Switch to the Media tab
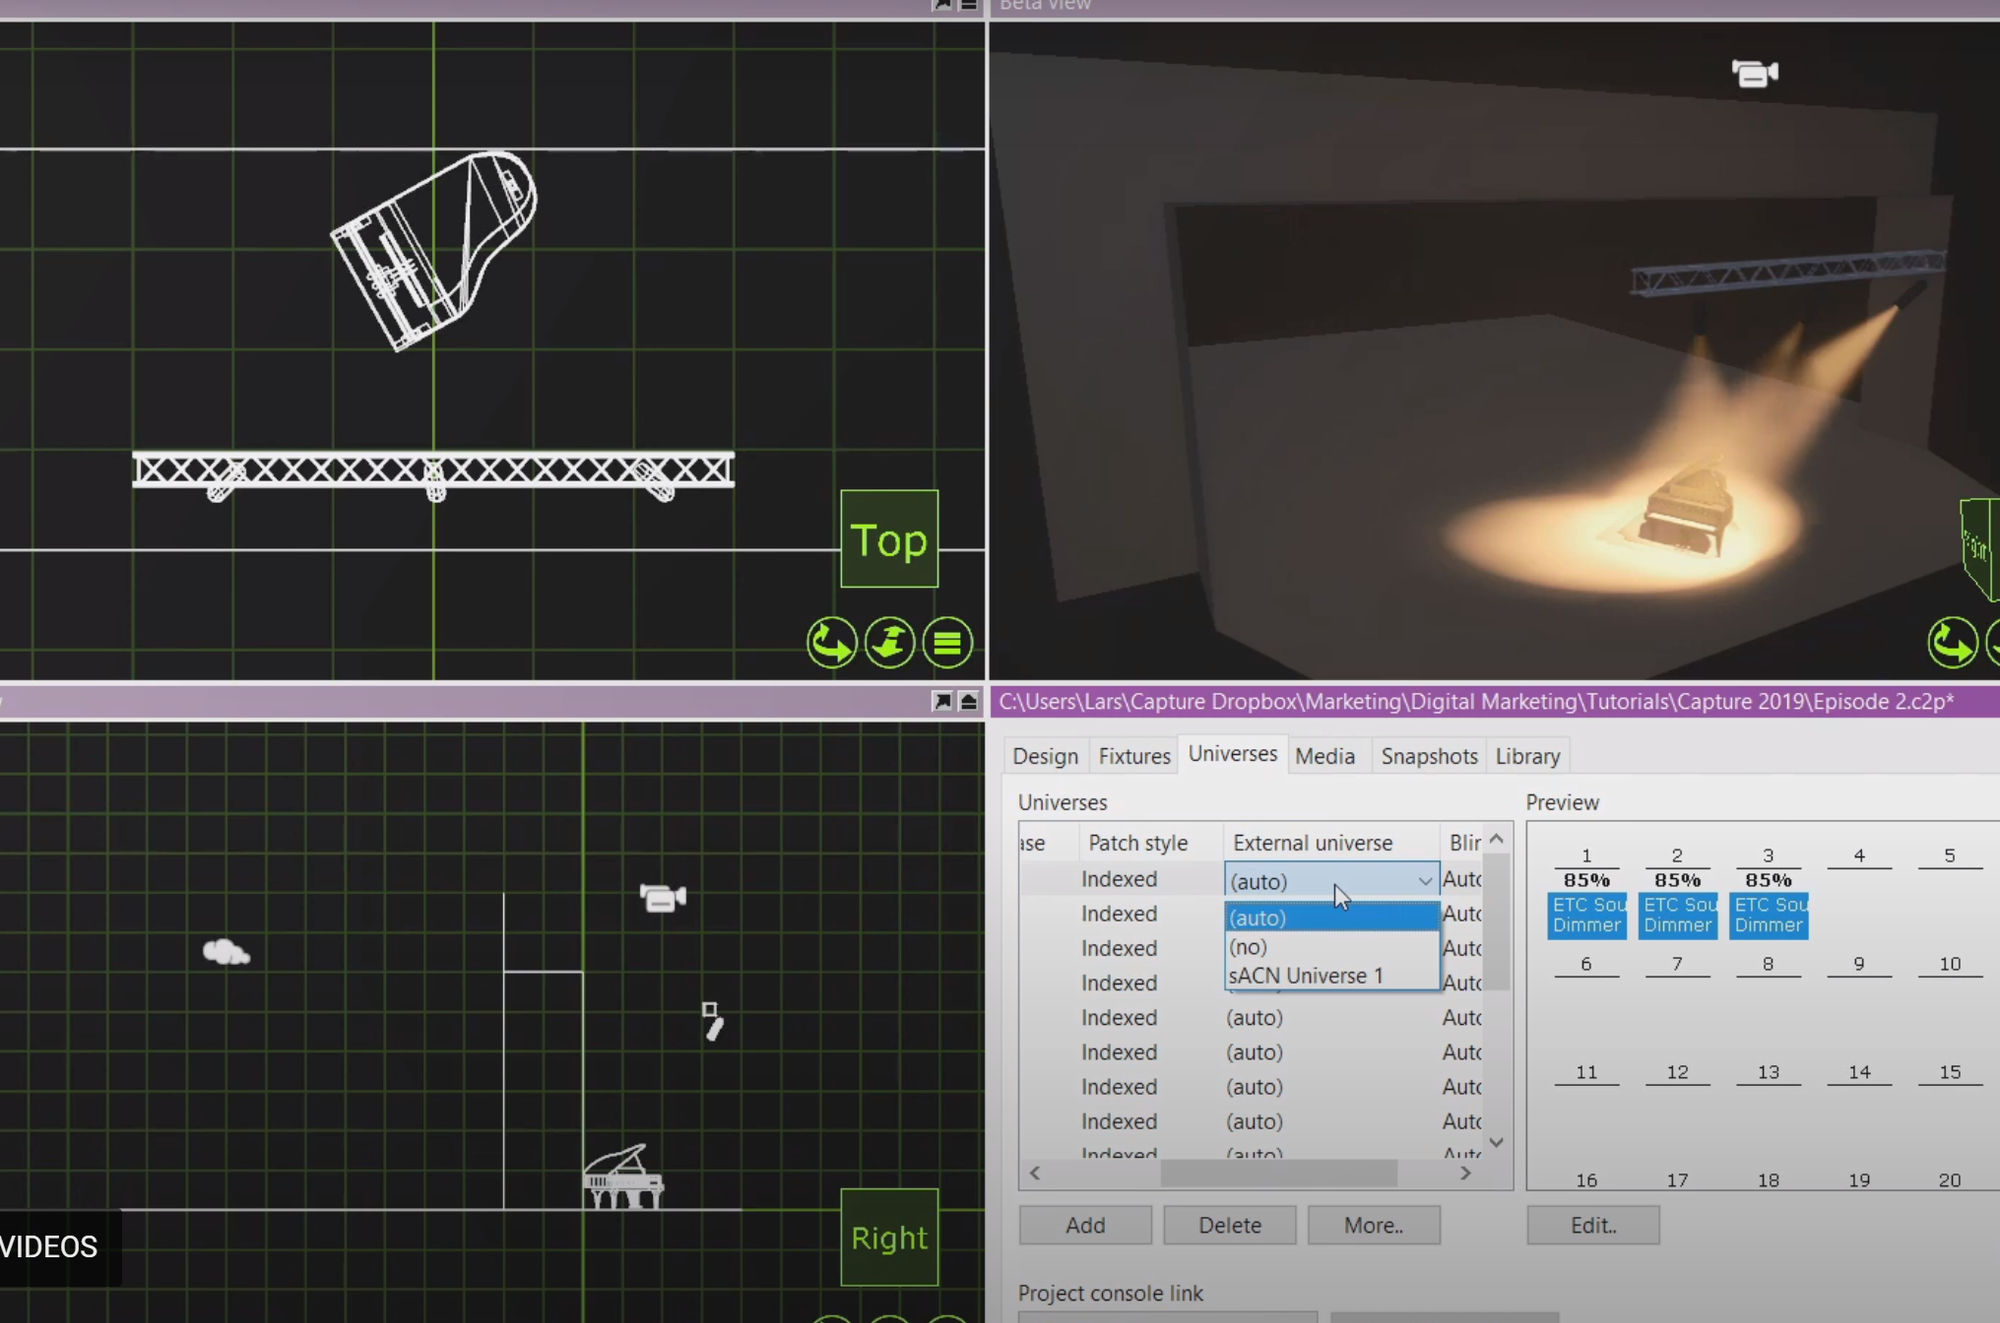 click(x=1326, y=756)
